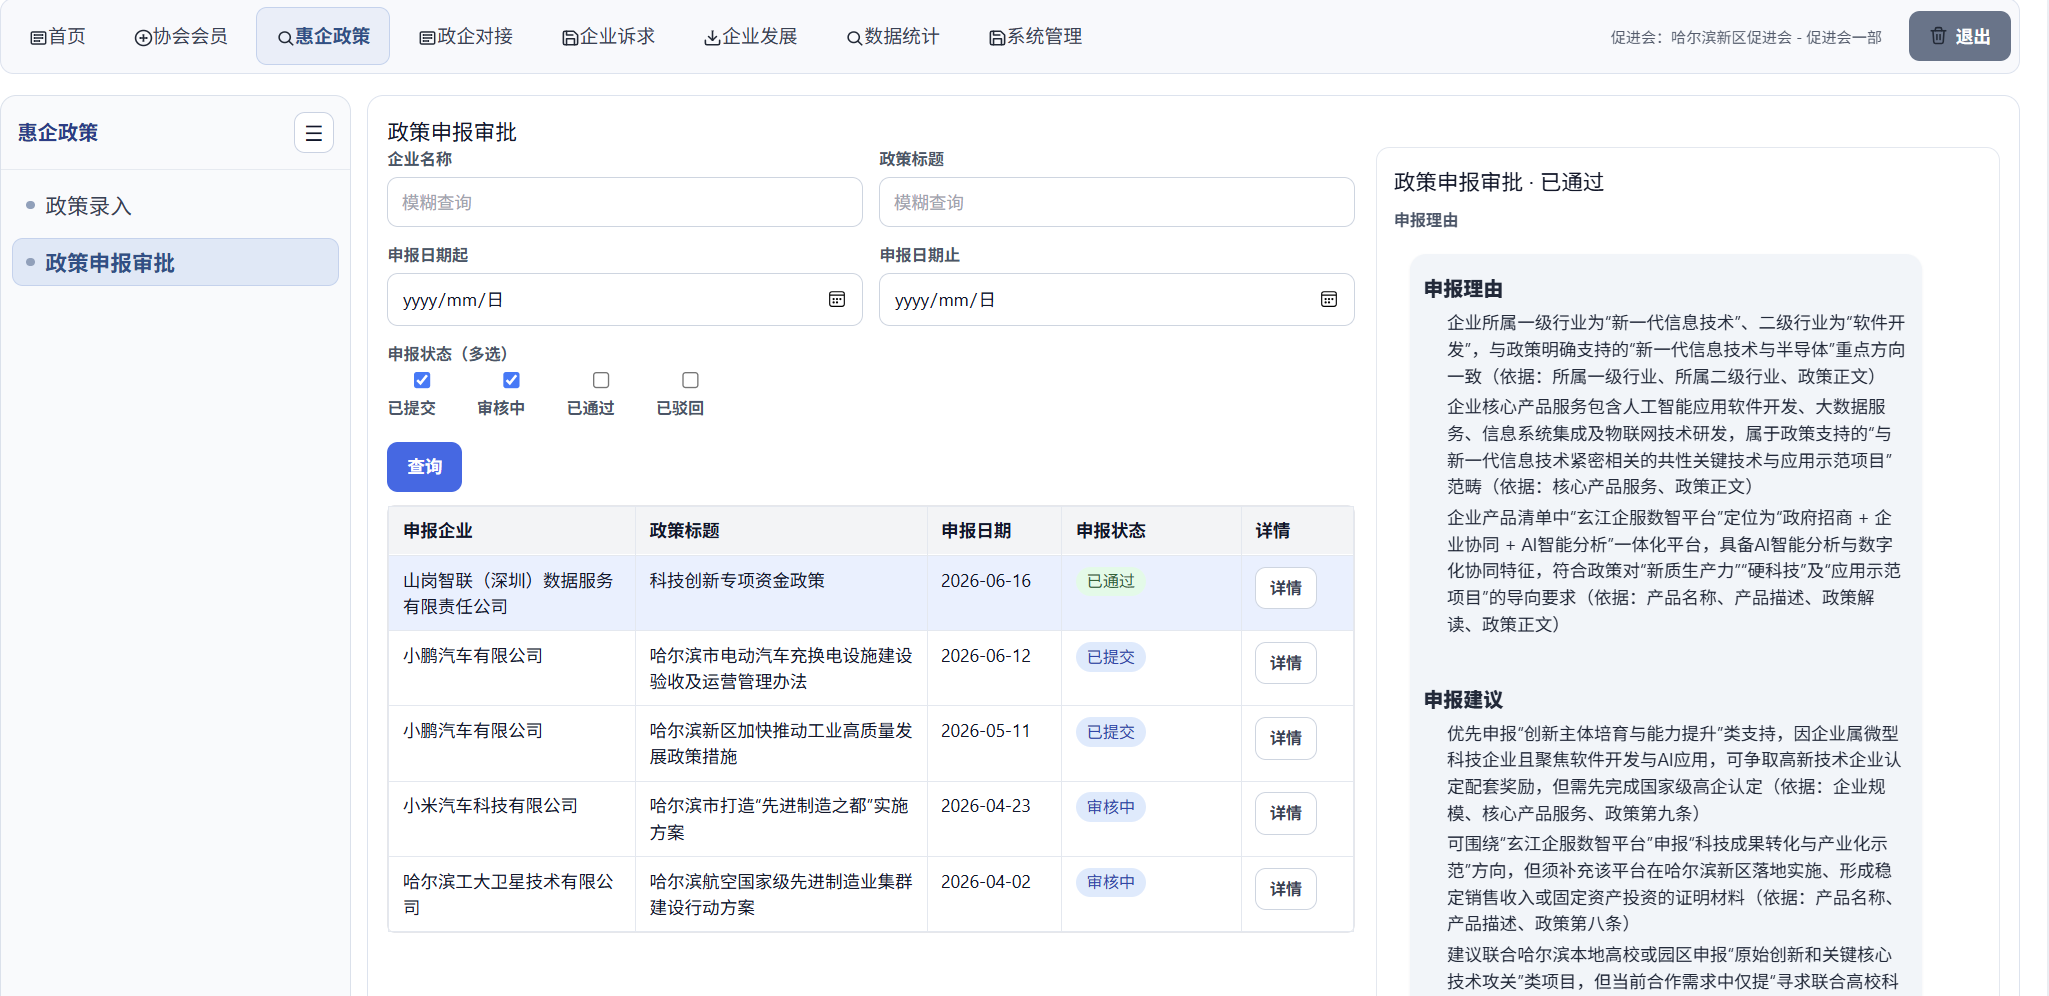Select 政策申报审批 in the sidebar
Image resolution: width=2049 pixels, height=996 pixels.
tap(175, 263)
